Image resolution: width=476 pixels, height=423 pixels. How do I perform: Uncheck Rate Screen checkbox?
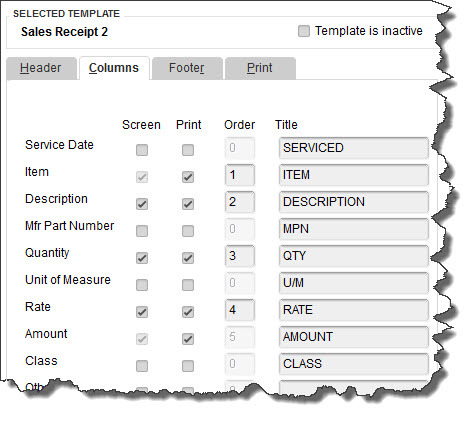[x=142, y=312]
